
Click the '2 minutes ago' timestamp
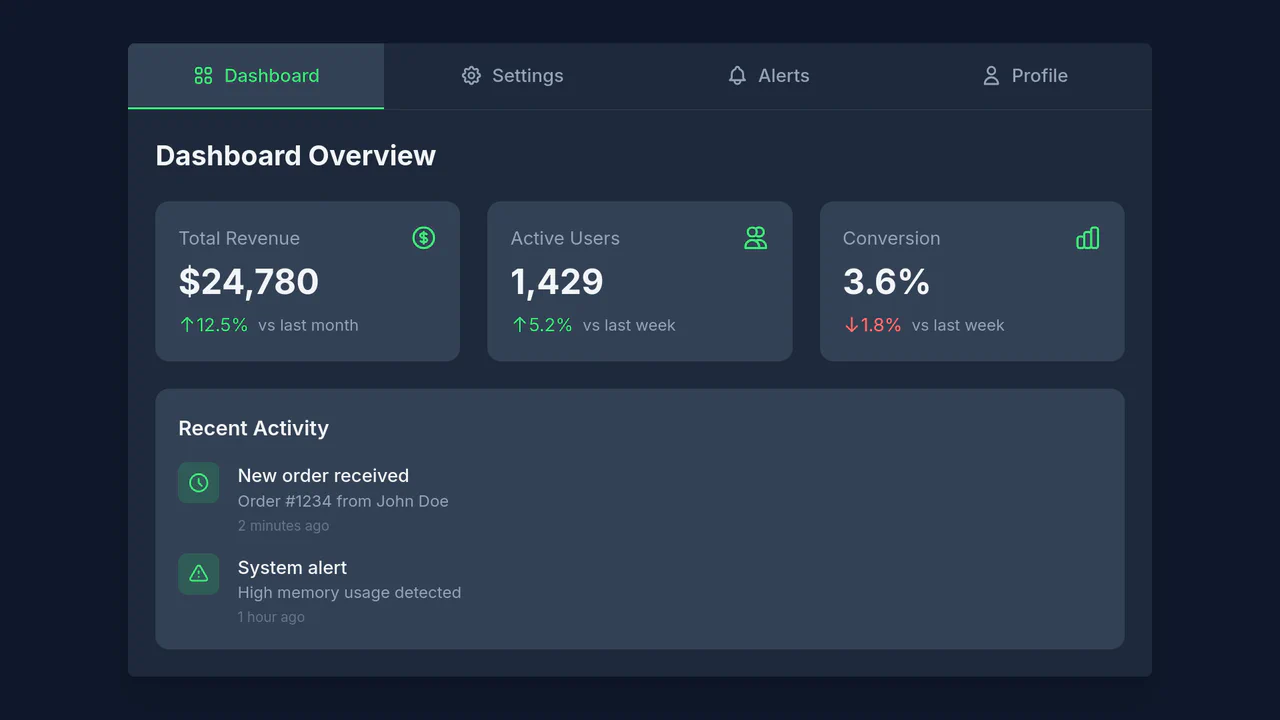coord(283,526)
